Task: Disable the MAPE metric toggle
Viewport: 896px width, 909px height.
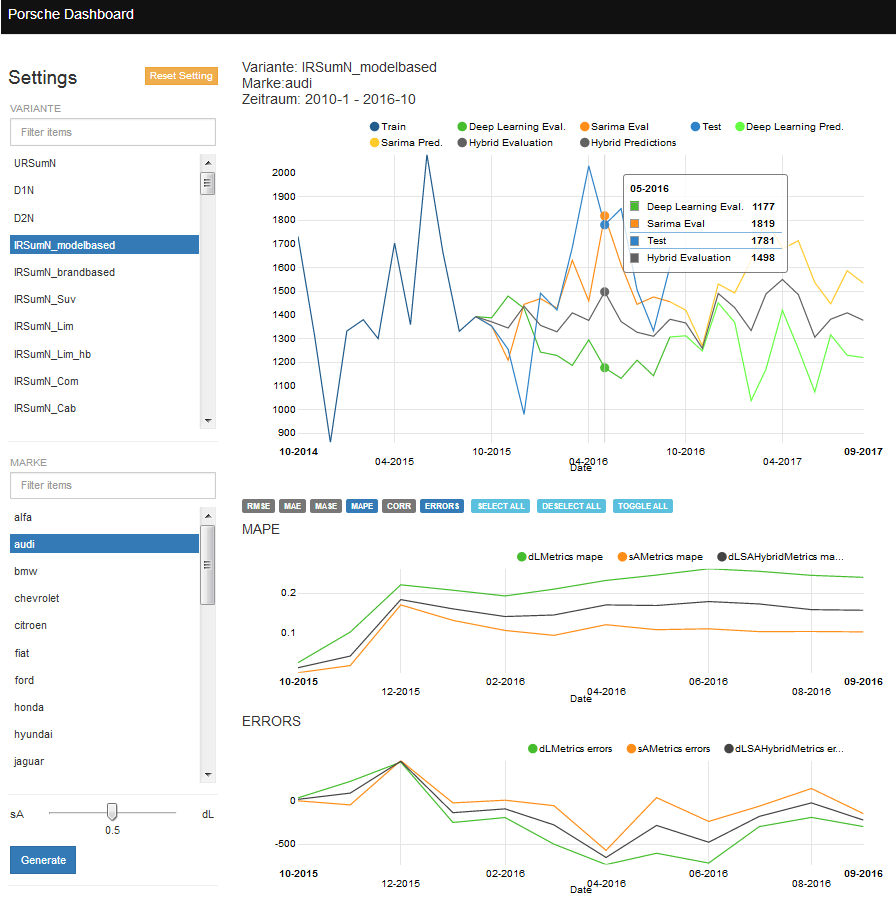Action: pyautogui.click(x=362, y=506)
